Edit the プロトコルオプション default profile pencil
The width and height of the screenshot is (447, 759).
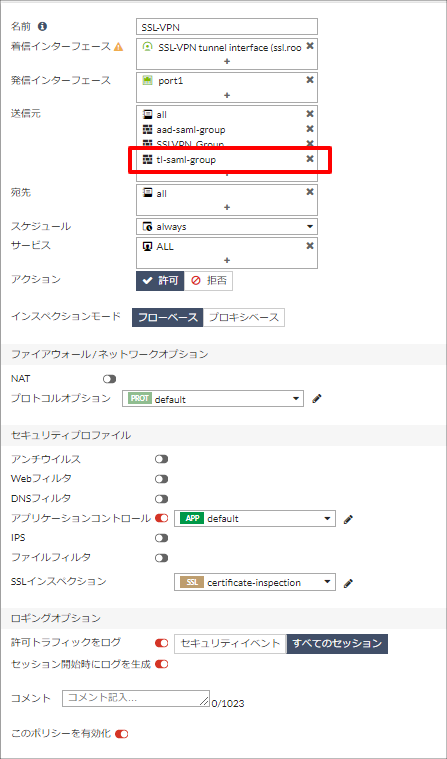pos(317,399)
